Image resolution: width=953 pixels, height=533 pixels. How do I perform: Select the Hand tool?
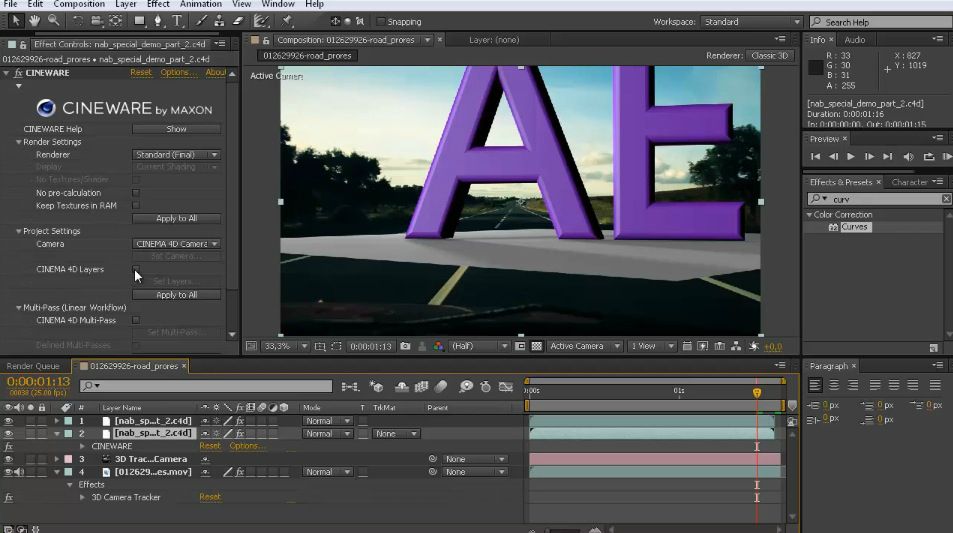pos(35,21)
